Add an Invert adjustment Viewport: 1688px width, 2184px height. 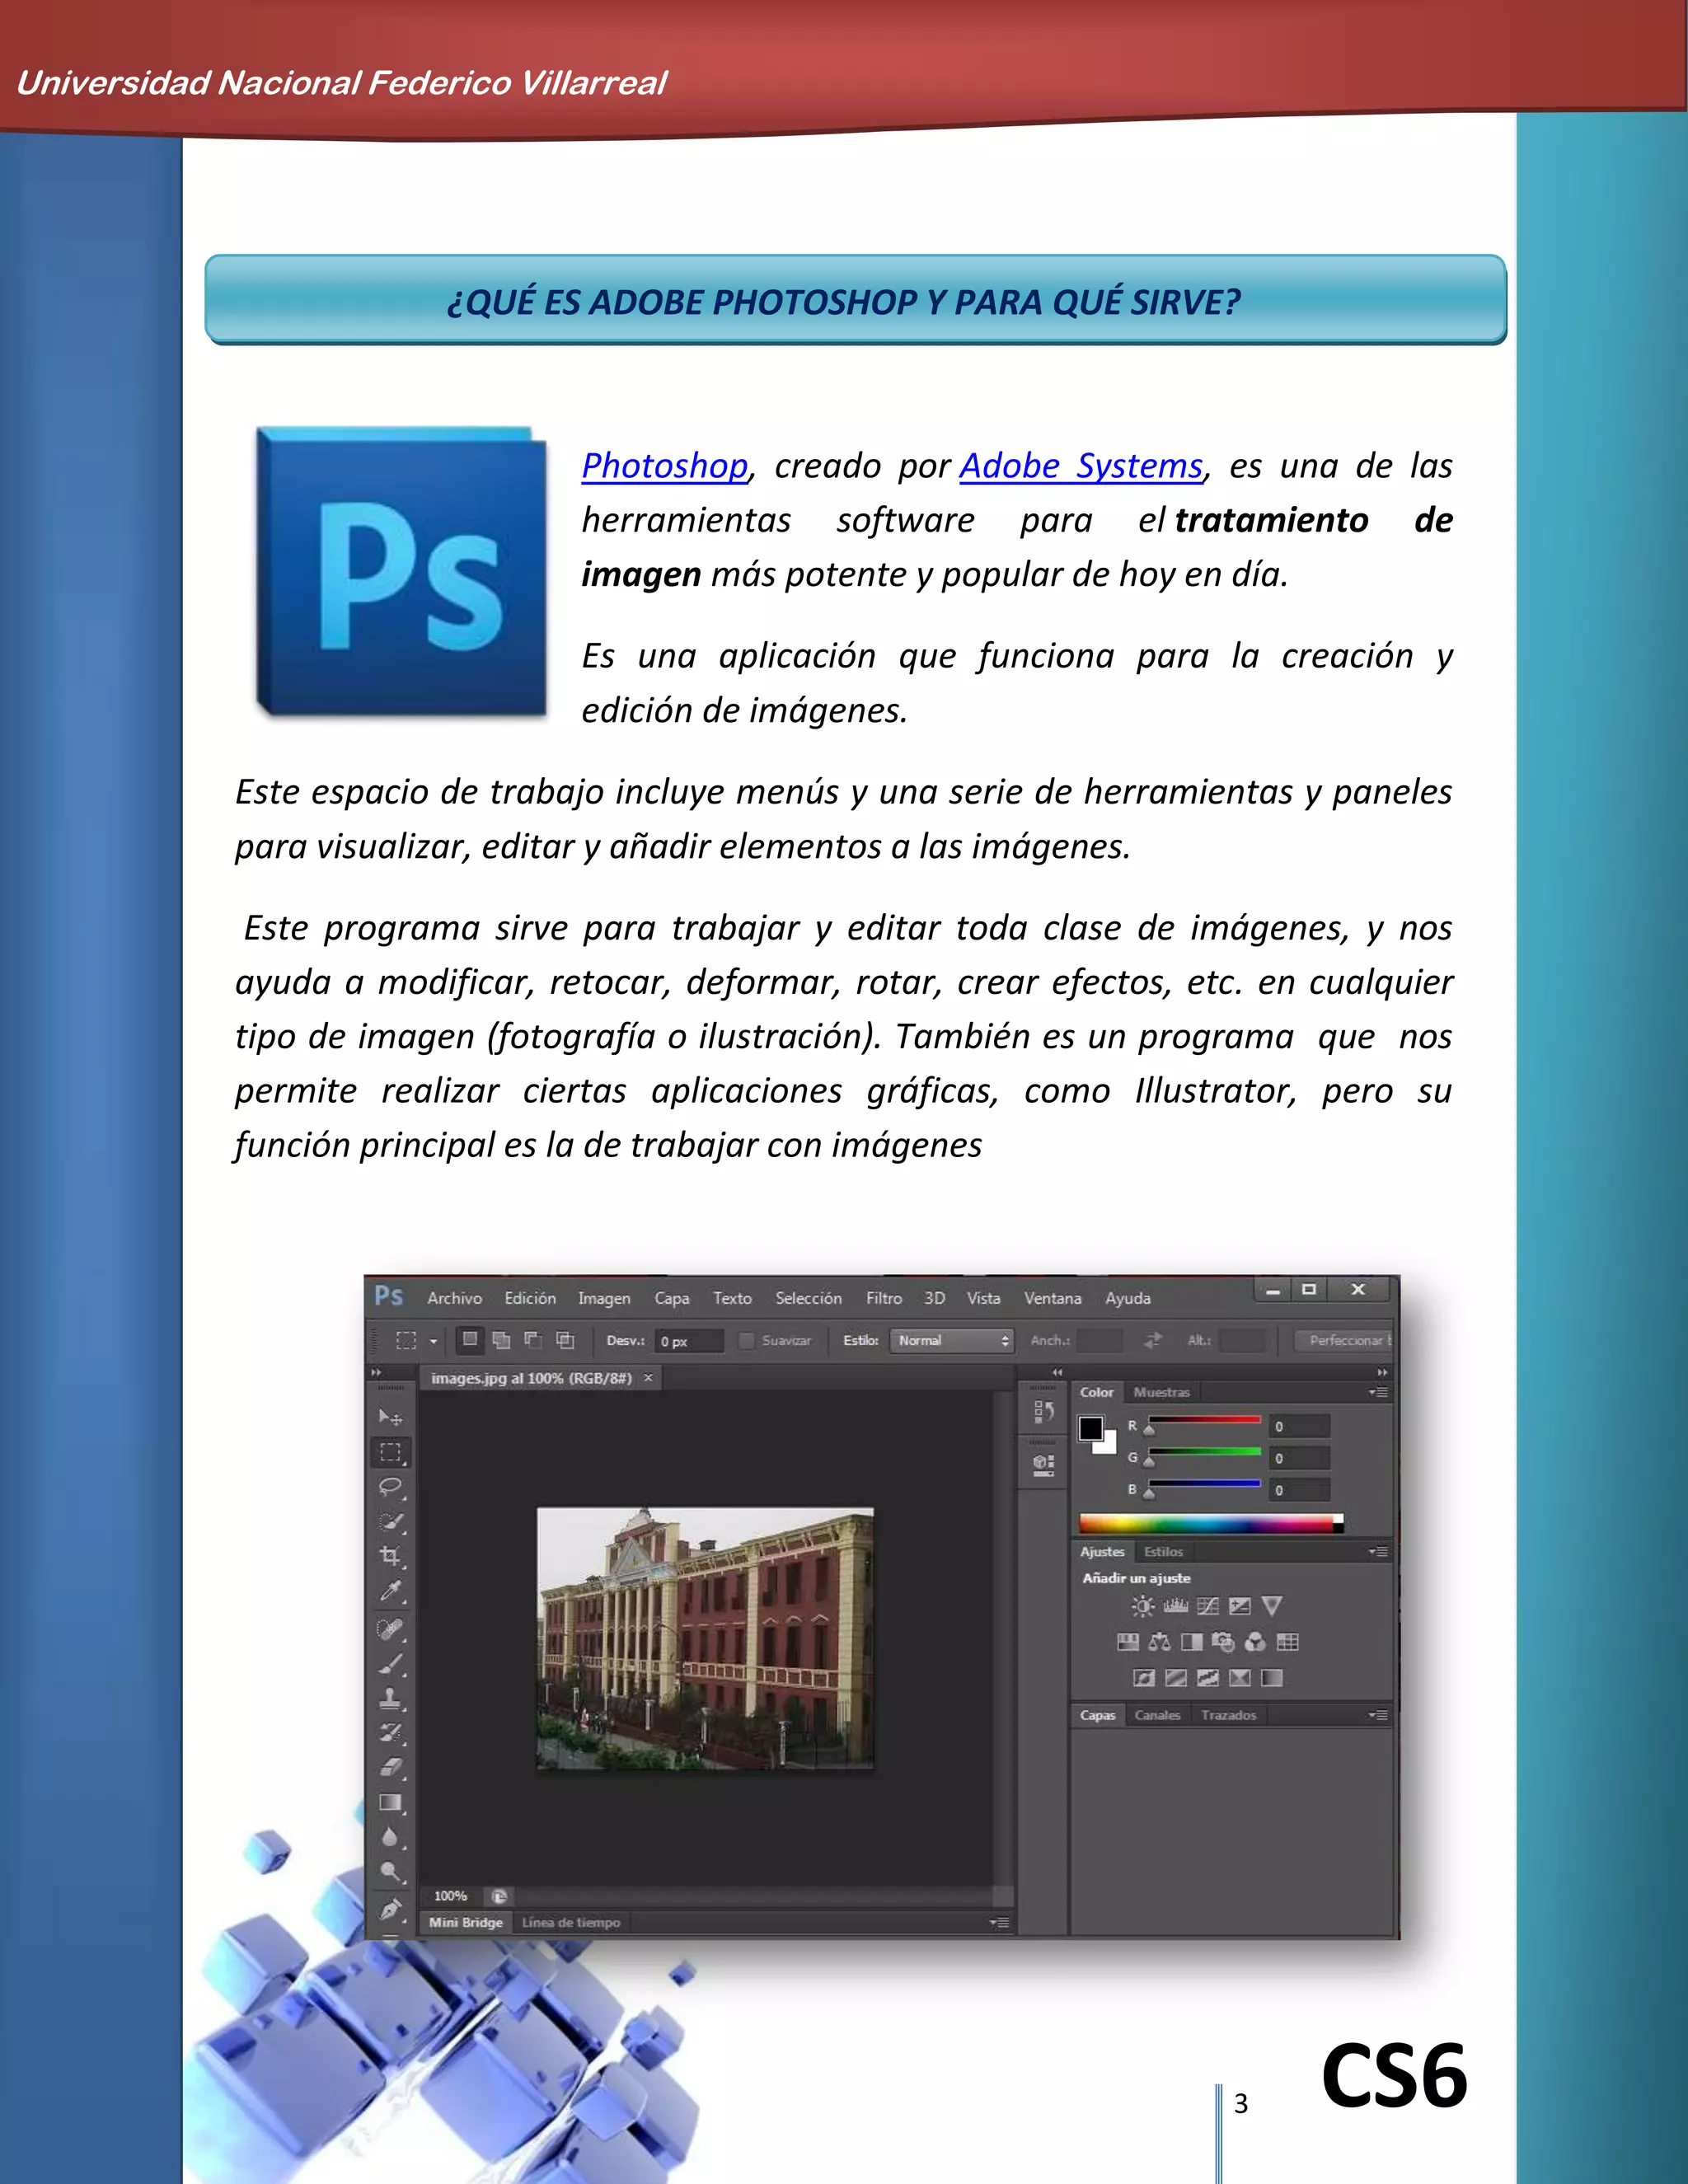click(1144, 1678)
